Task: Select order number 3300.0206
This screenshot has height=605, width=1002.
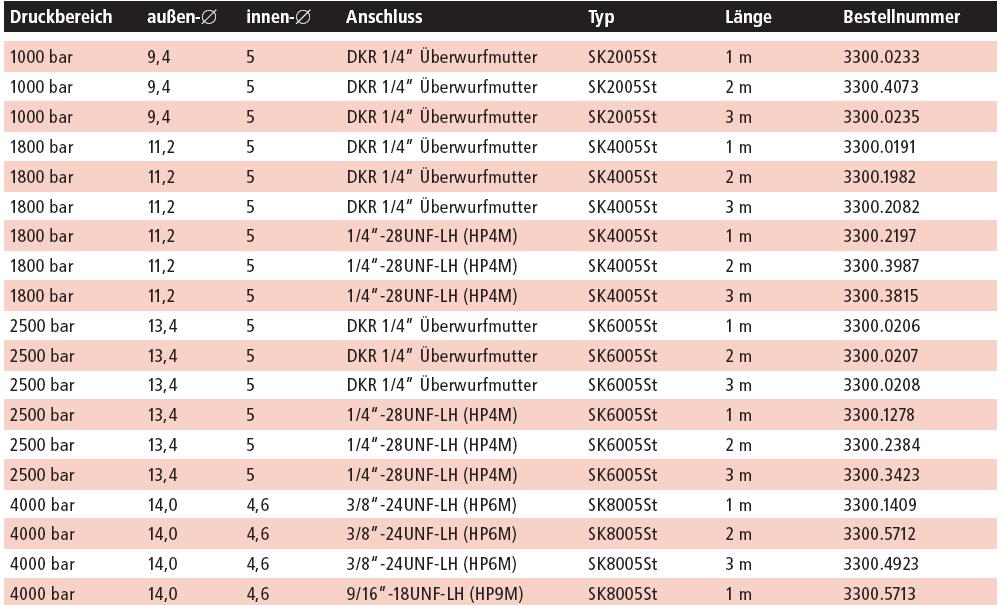Action: click(x=880, y=326)
